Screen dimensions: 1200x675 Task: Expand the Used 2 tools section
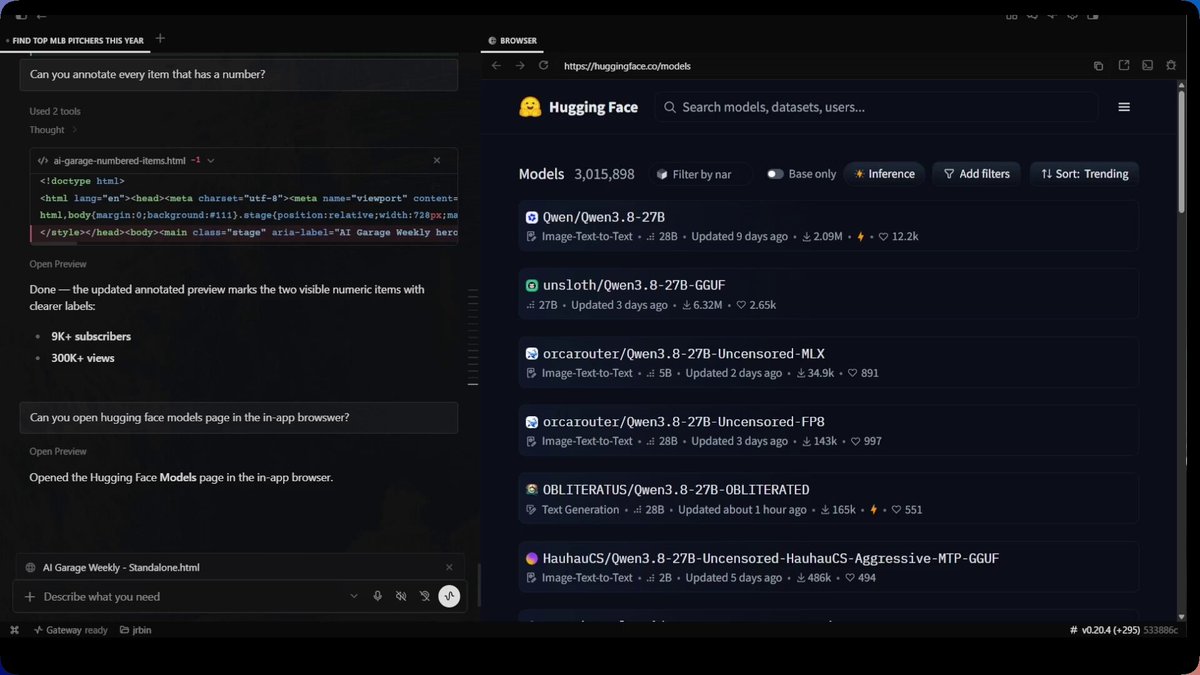pos(55,111)
